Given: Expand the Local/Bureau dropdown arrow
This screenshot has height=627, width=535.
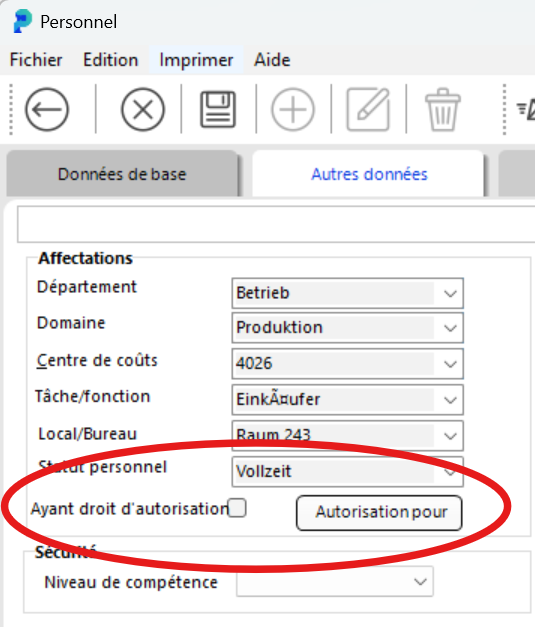Looking at the screenshot, I should pos(450,435).
